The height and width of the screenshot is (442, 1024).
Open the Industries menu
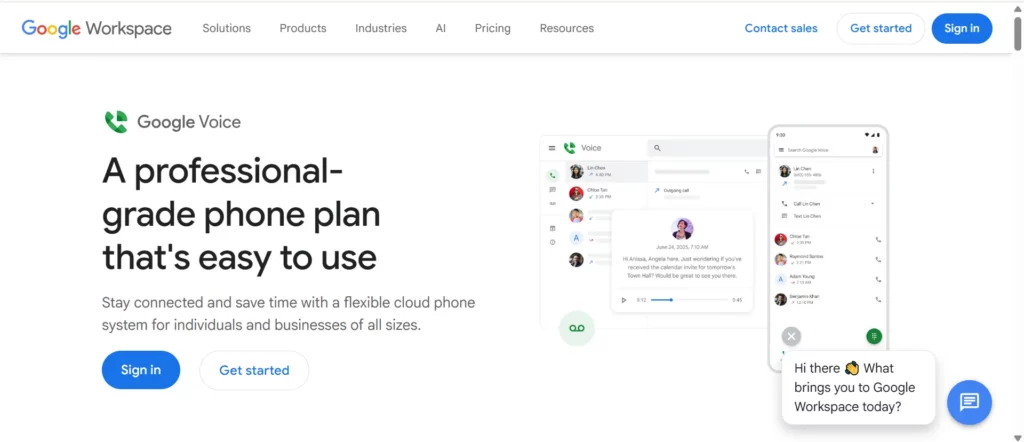(381, 28)
